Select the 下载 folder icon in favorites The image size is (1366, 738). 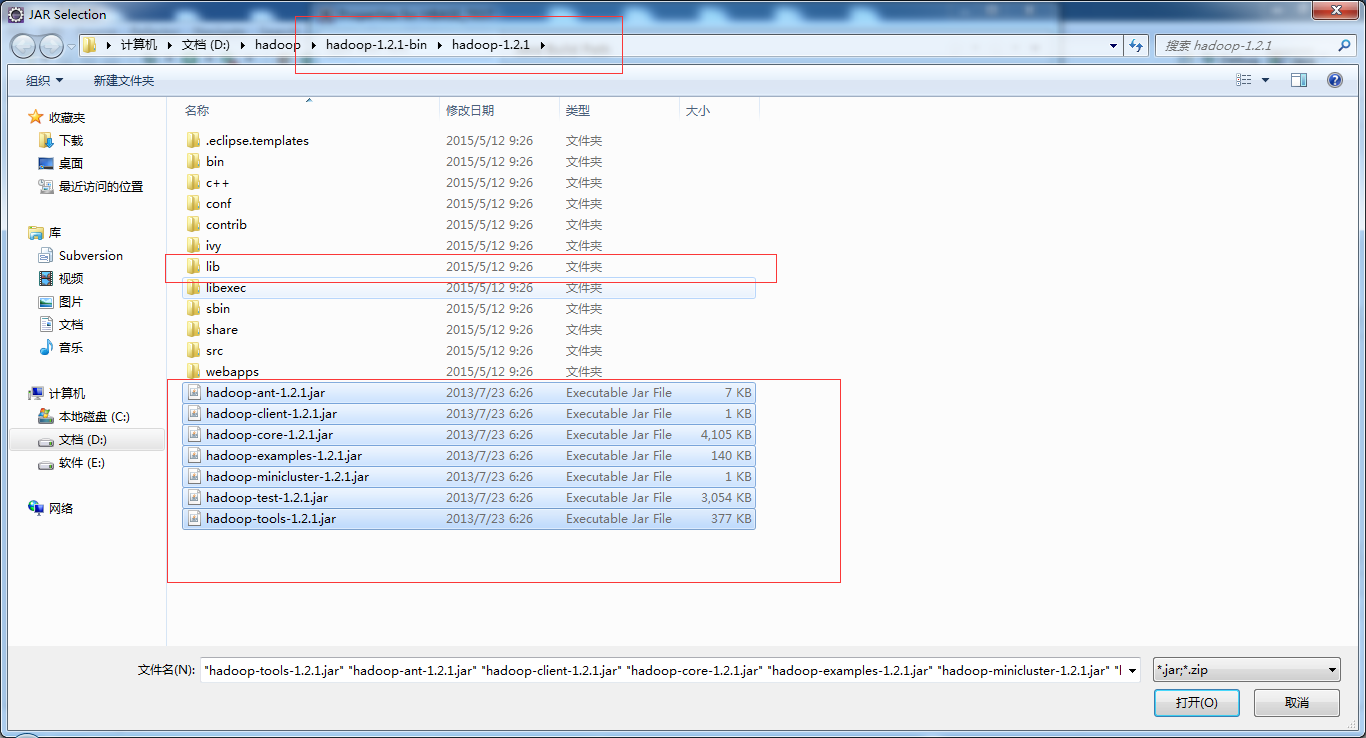click(45, 140)
